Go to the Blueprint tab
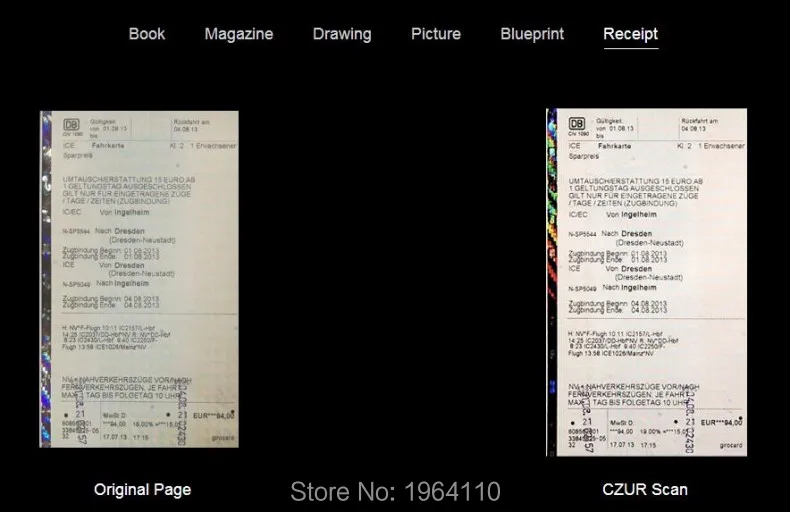This screenshot has height=512, width=790. [x=532, y=34]
